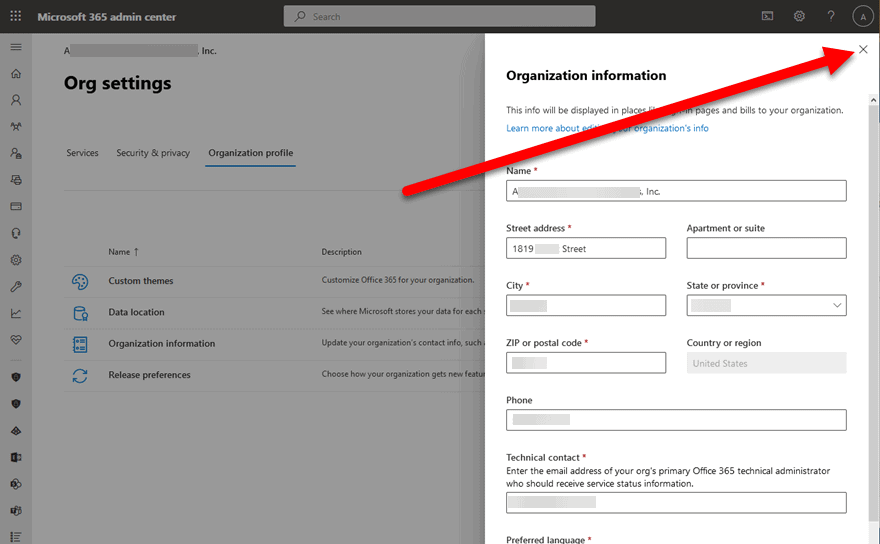Click the Phone input field
880x544 pixels.
point(676,420)
